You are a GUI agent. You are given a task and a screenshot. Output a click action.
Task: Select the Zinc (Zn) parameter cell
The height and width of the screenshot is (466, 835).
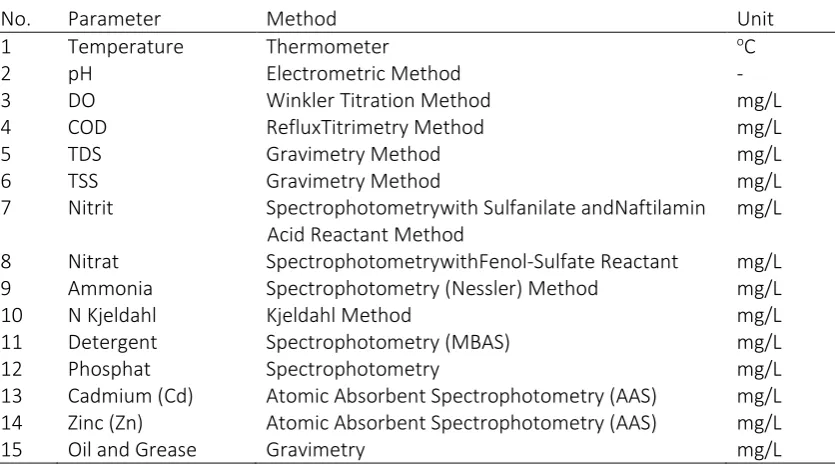105,423
